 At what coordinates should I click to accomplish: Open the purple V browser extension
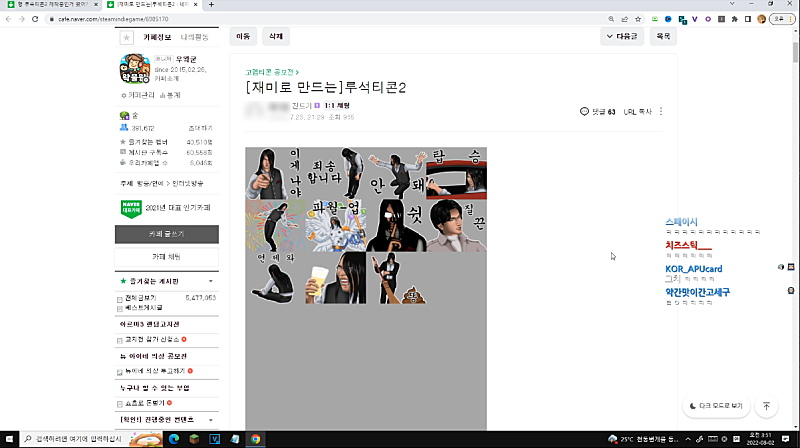pyautogui.click(x=694, y=19)
